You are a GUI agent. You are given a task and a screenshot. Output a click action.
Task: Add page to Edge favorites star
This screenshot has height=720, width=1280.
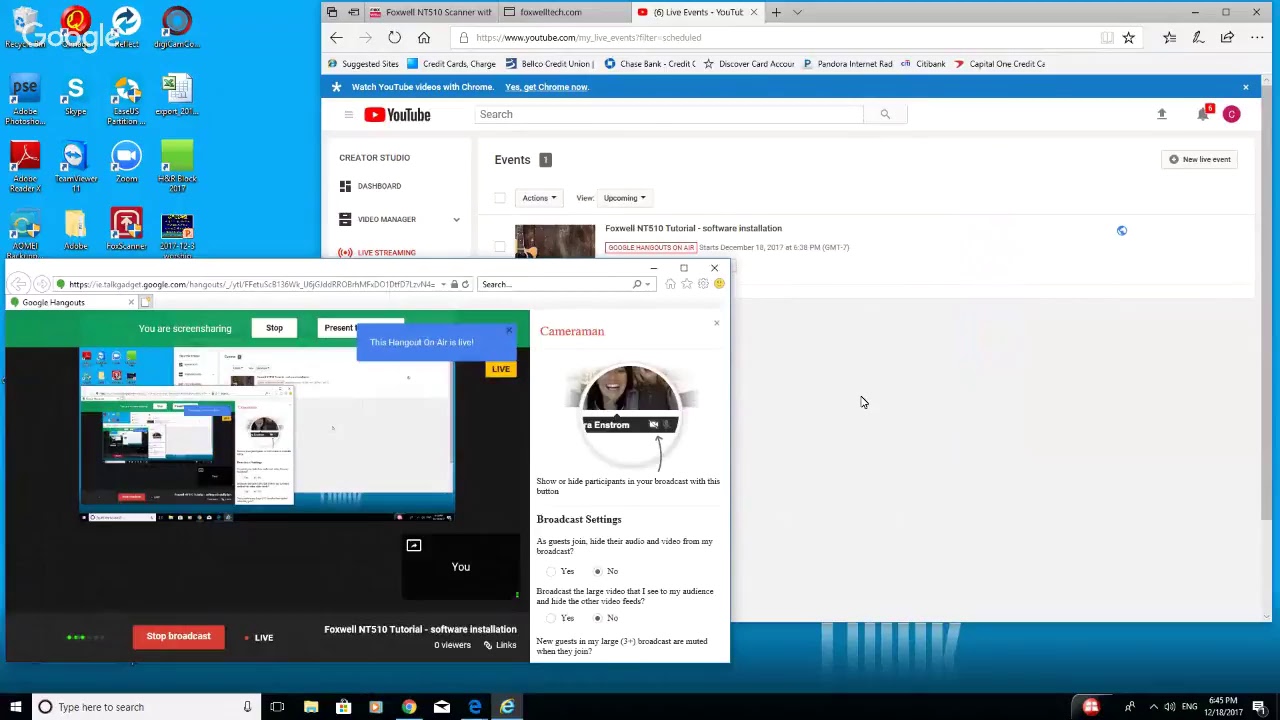point(1128,38)
